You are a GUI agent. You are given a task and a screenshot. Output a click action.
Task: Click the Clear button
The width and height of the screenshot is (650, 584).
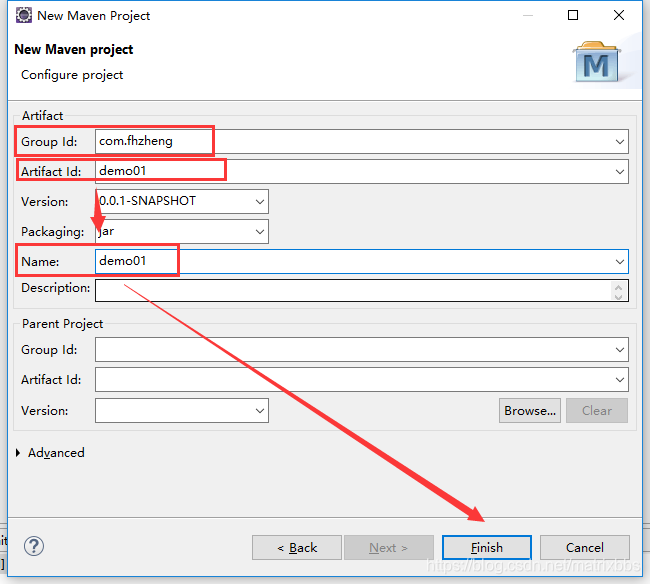point(597,411)
